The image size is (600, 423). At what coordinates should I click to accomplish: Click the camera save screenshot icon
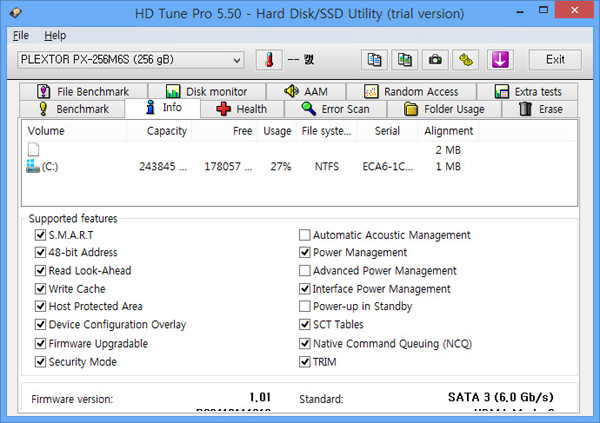click(435, 60)
